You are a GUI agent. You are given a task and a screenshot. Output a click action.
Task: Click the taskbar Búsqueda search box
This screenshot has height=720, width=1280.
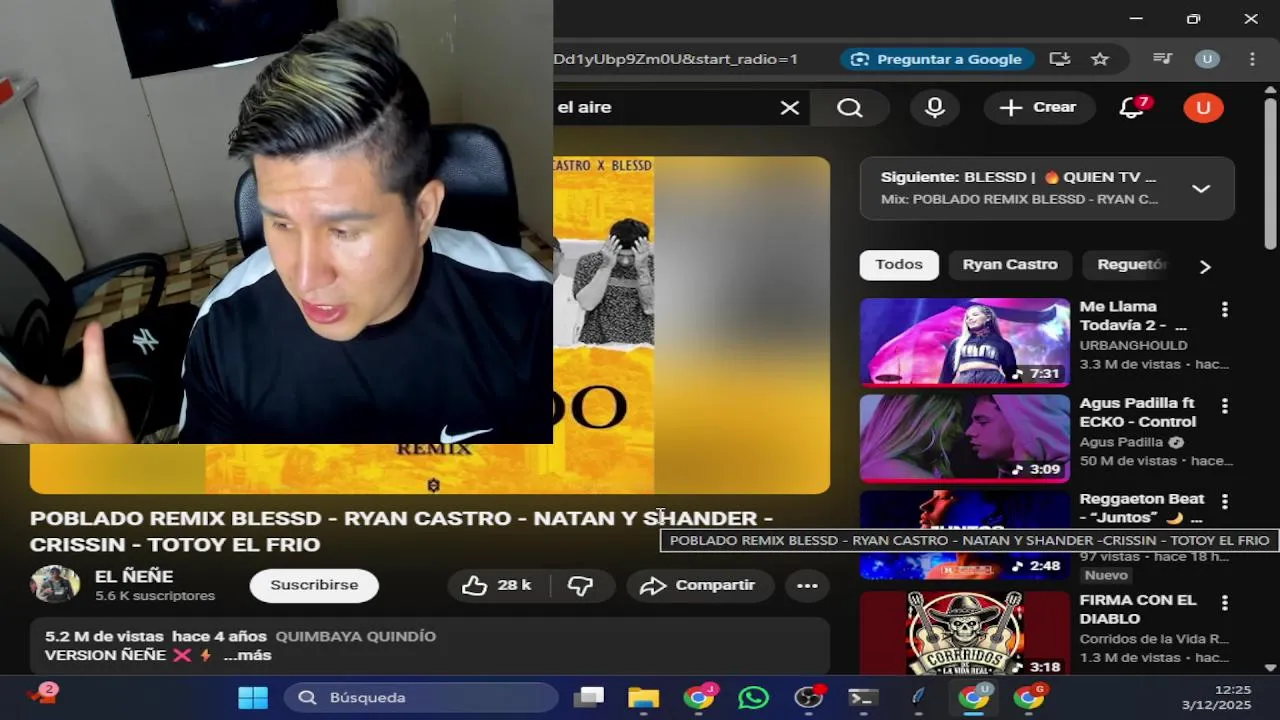click(421, 697)
